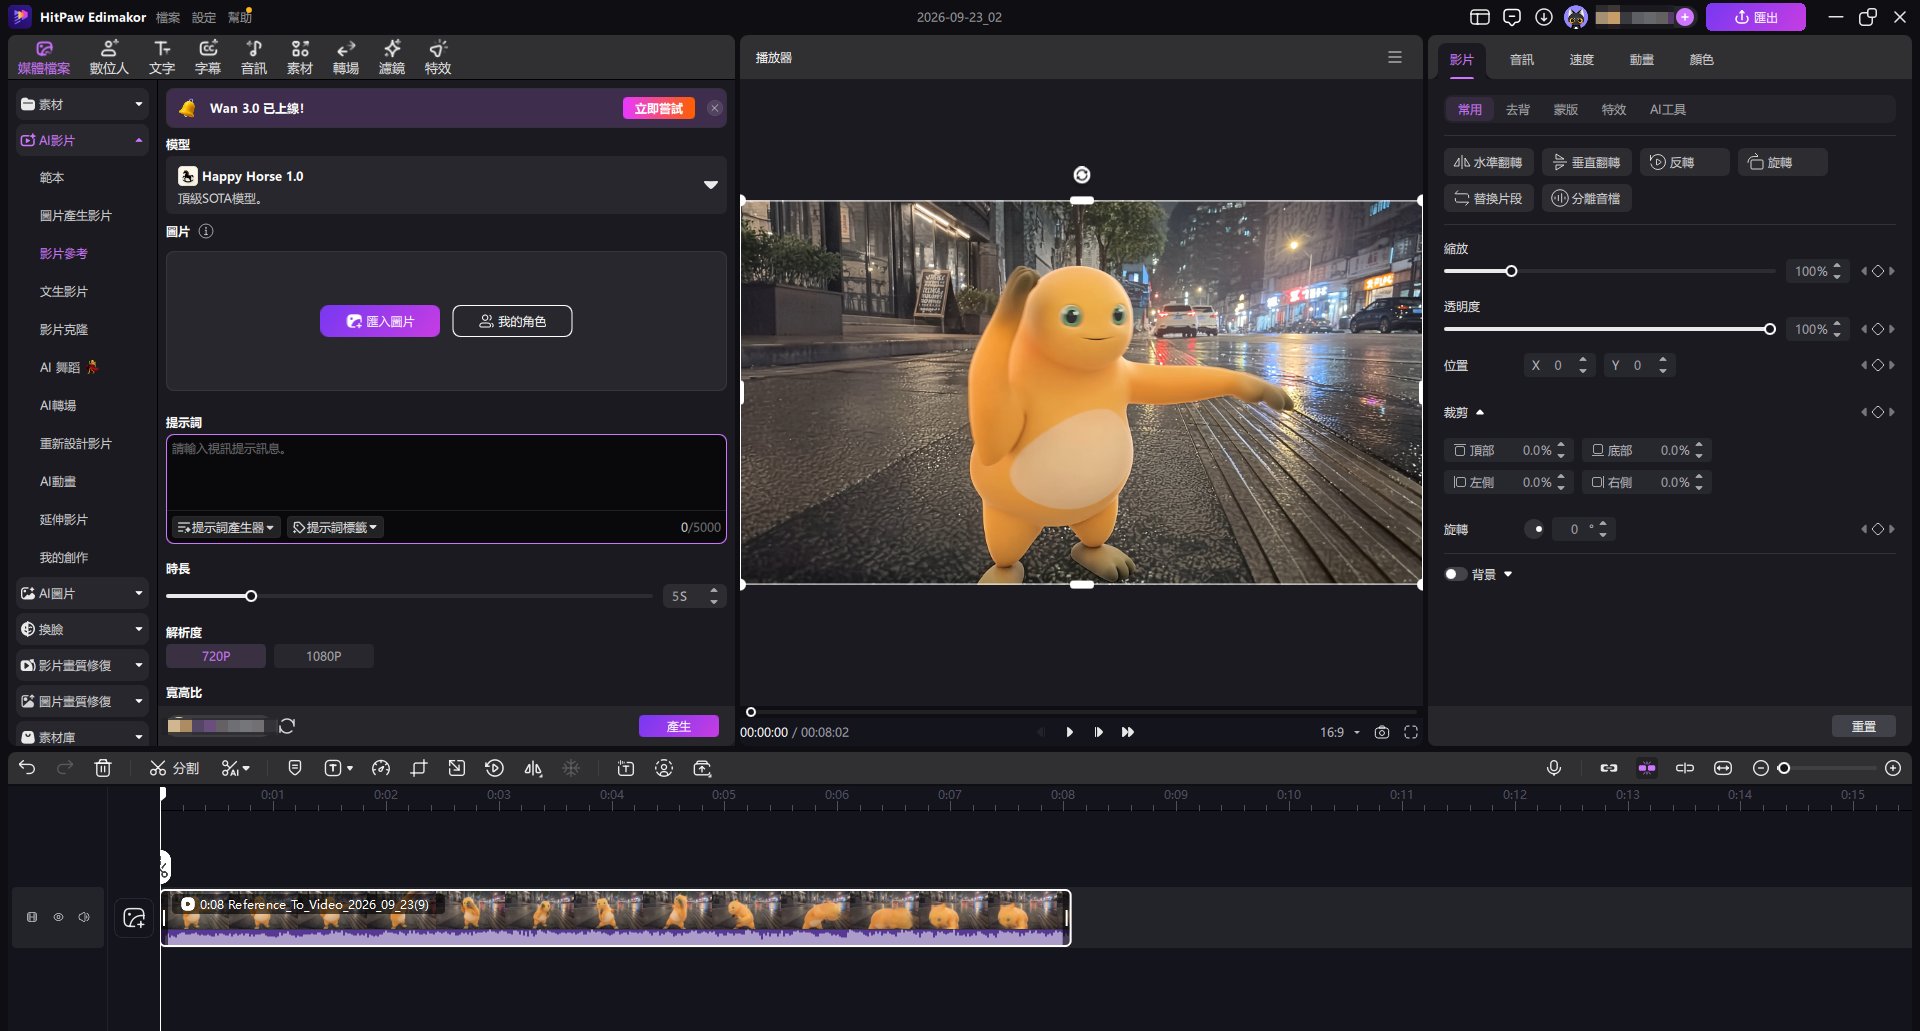Image resolution: width=1920 pixels, height=1031 pixels.
Task: Add media to the timeline track icon
Action: (x=134, y=917)
